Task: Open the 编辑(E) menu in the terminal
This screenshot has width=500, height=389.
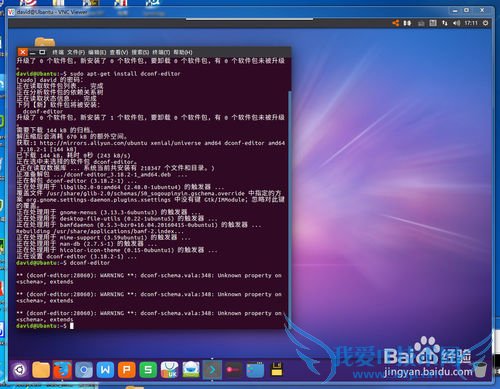Action: click(x=97, y=52)
